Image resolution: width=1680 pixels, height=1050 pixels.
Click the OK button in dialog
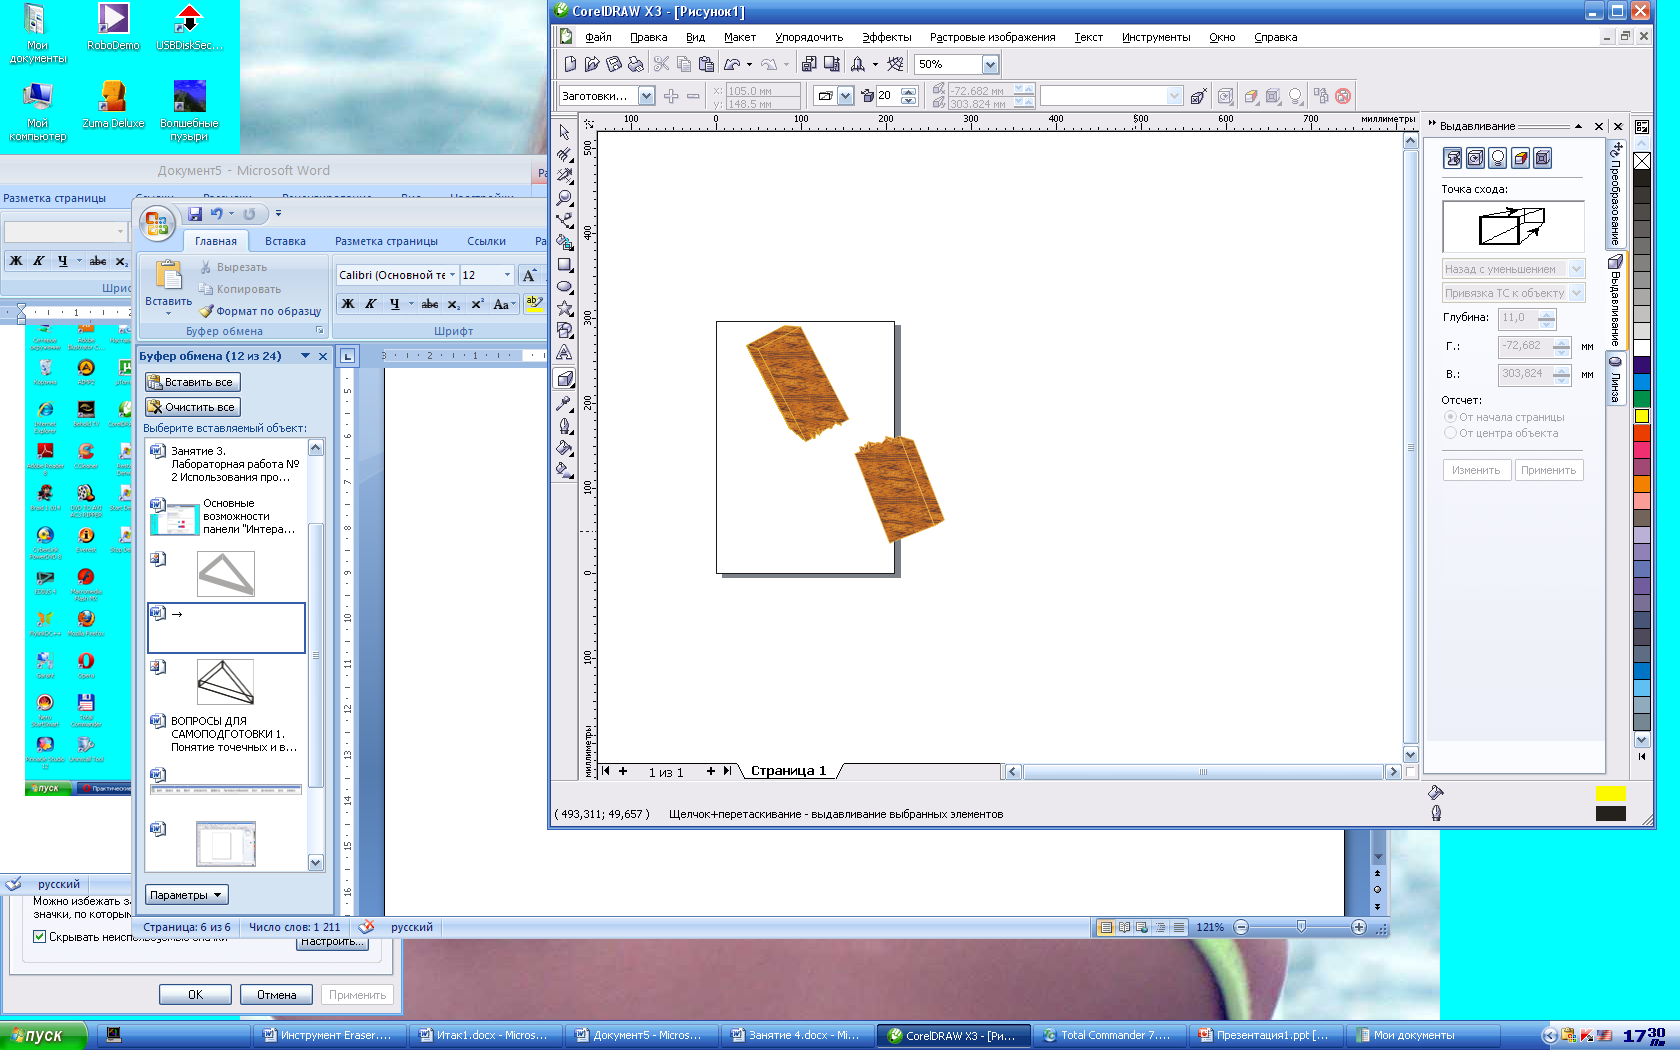(195, 994)
